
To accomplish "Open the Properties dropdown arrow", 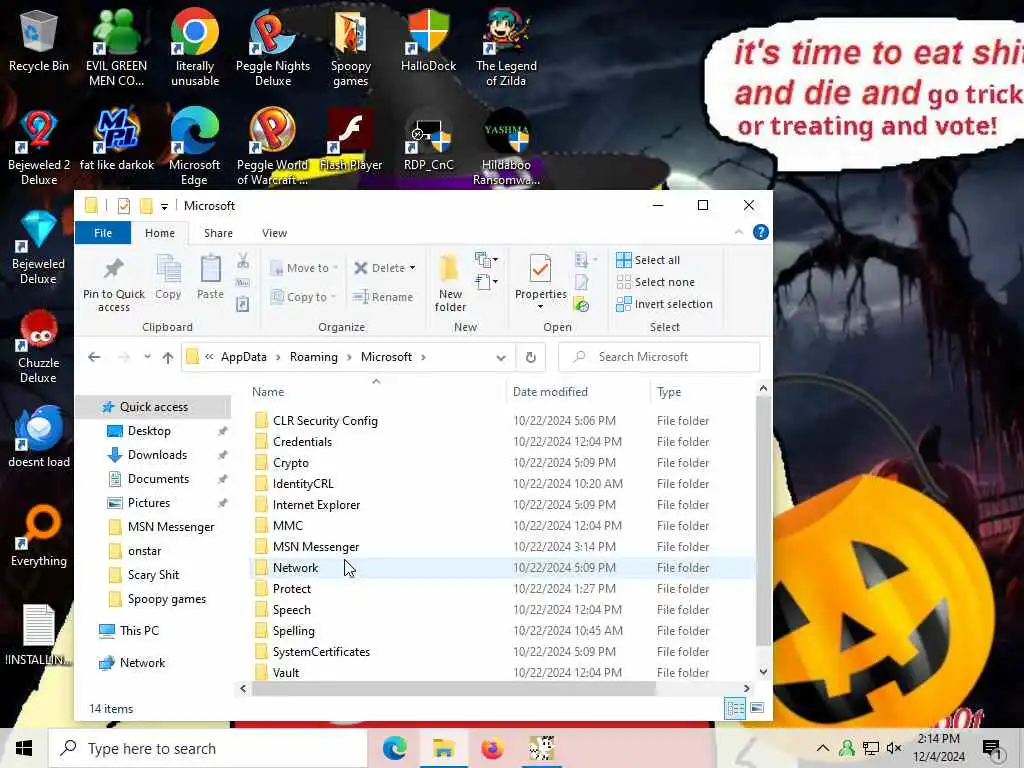I will pyautogui.click(x=540, y=306).
